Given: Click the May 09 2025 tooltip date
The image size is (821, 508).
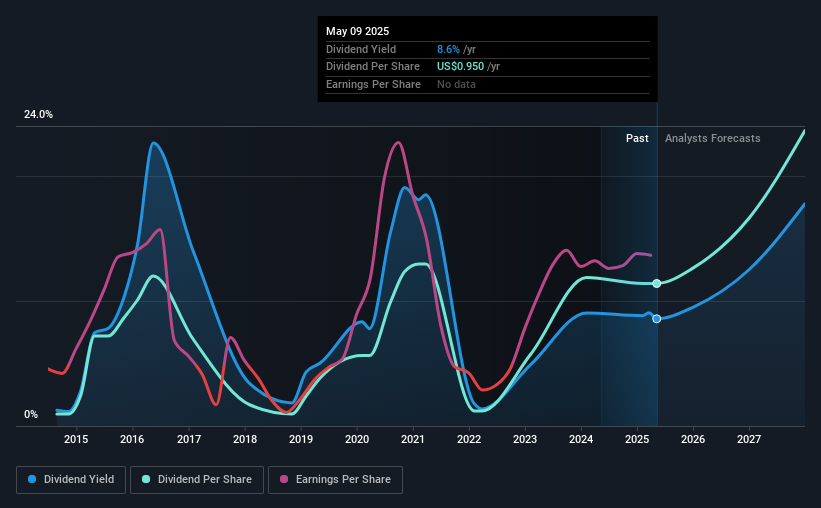Looking at the screenshot, I should 358,31.
